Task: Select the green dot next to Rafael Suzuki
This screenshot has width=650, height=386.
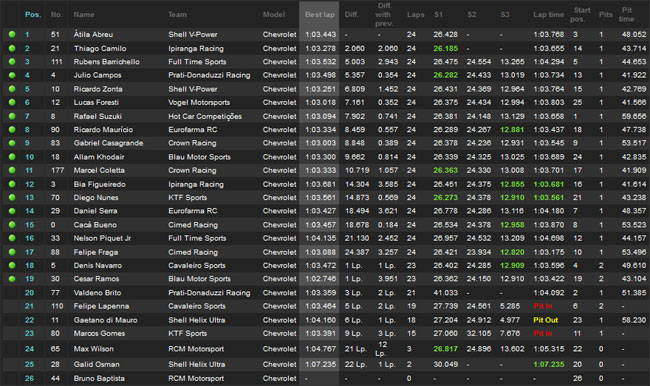Action: pyautogui.click(x=12, y=116)
